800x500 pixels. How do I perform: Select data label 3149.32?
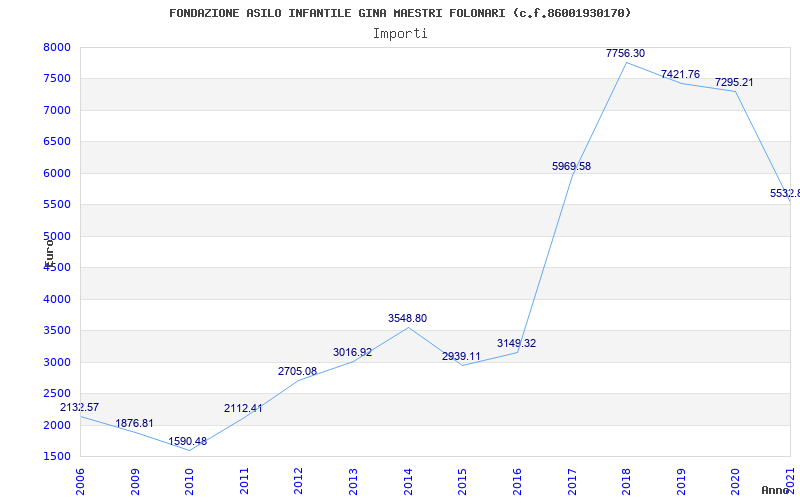(516, 343)
